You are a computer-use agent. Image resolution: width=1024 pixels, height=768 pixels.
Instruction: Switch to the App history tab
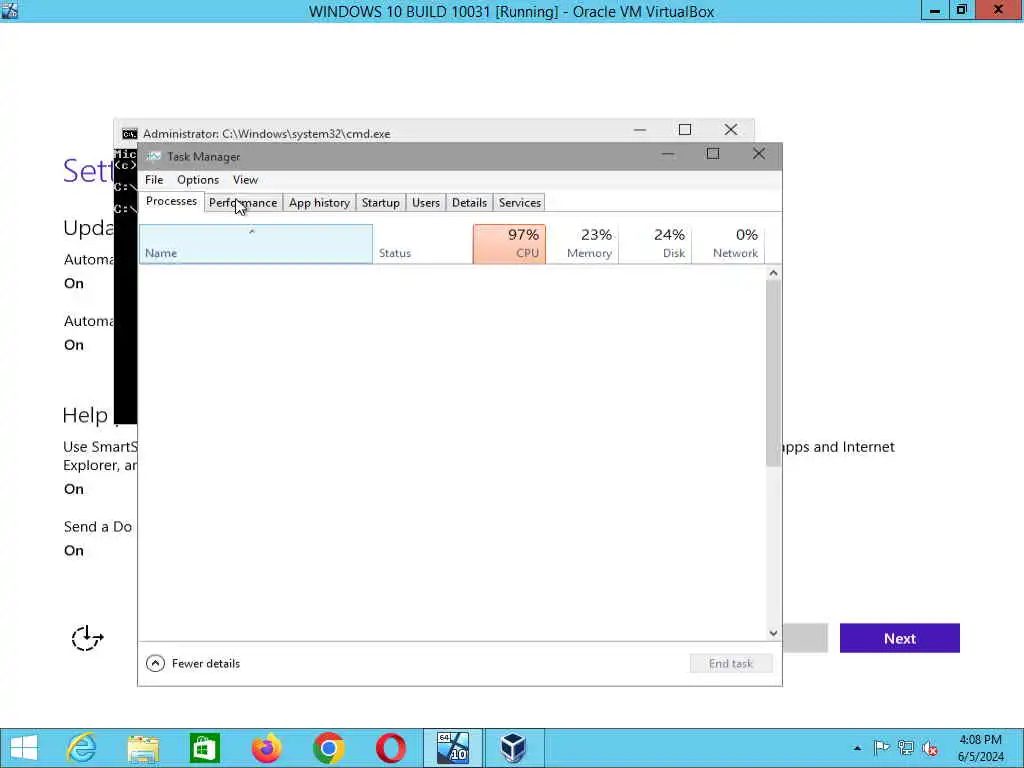[x=319, y=202]
